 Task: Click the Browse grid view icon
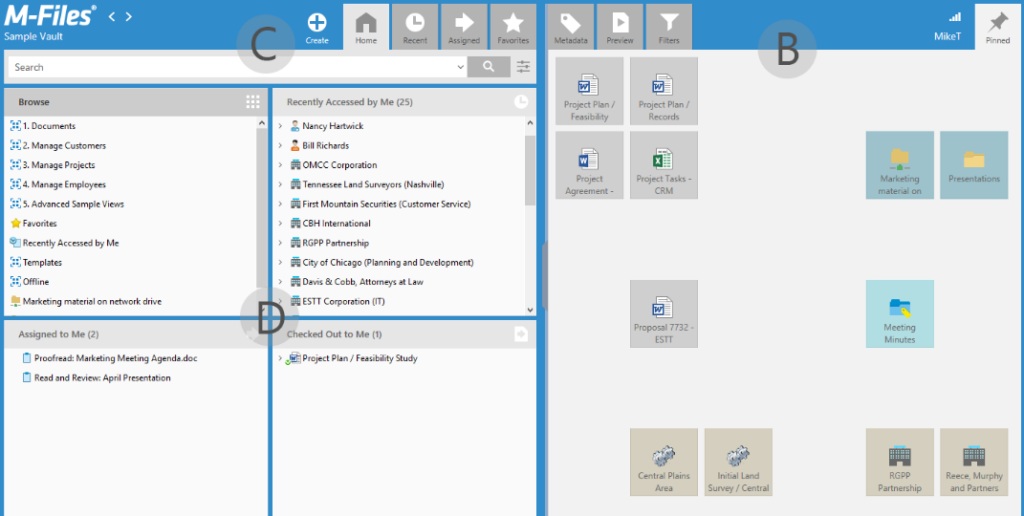coord(253,101)
